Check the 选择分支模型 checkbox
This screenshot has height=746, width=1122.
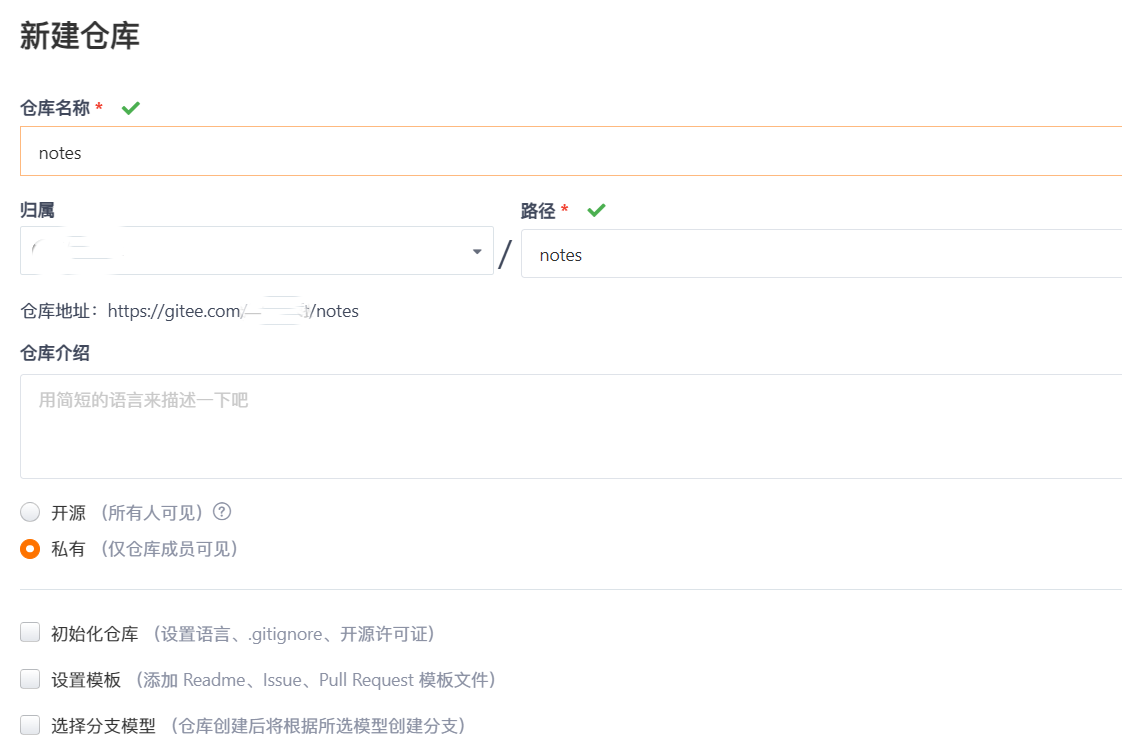pos(29,726)
